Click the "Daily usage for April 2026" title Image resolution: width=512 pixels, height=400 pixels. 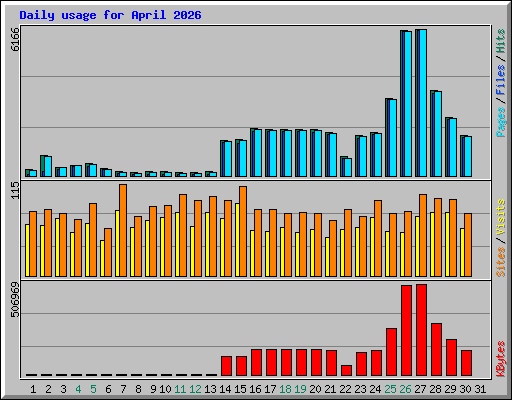click(110, 15)
